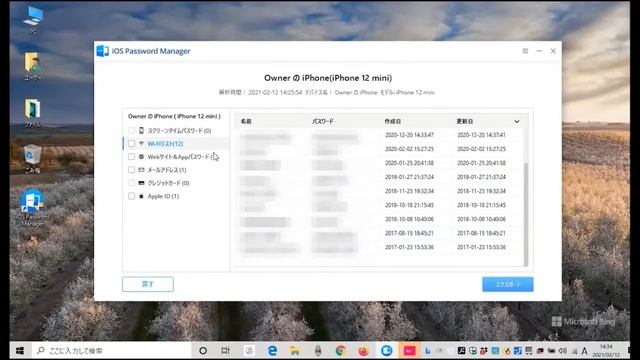Click the Cortana circle icon

[203, 351]
